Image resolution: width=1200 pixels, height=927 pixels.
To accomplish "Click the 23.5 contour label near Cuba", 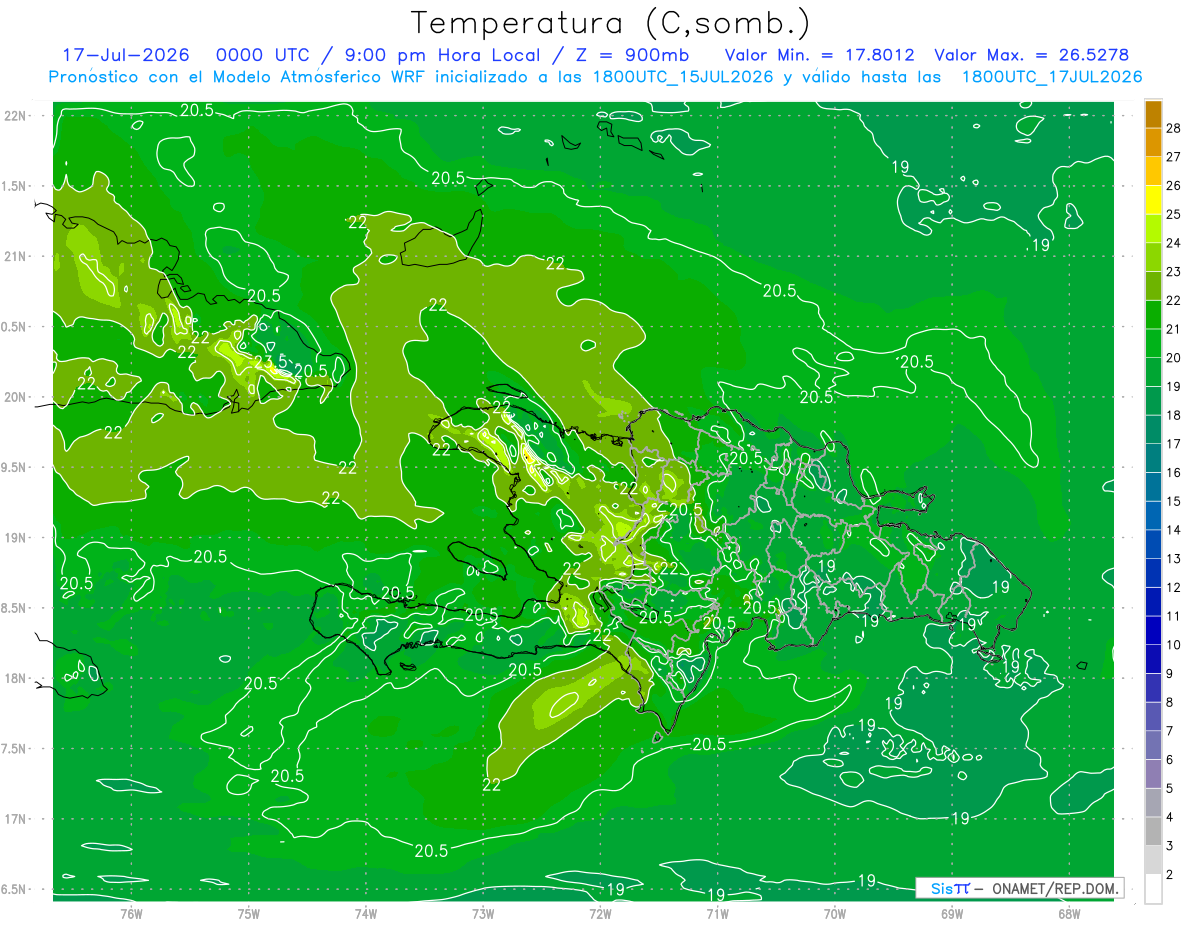I will 270,361.
